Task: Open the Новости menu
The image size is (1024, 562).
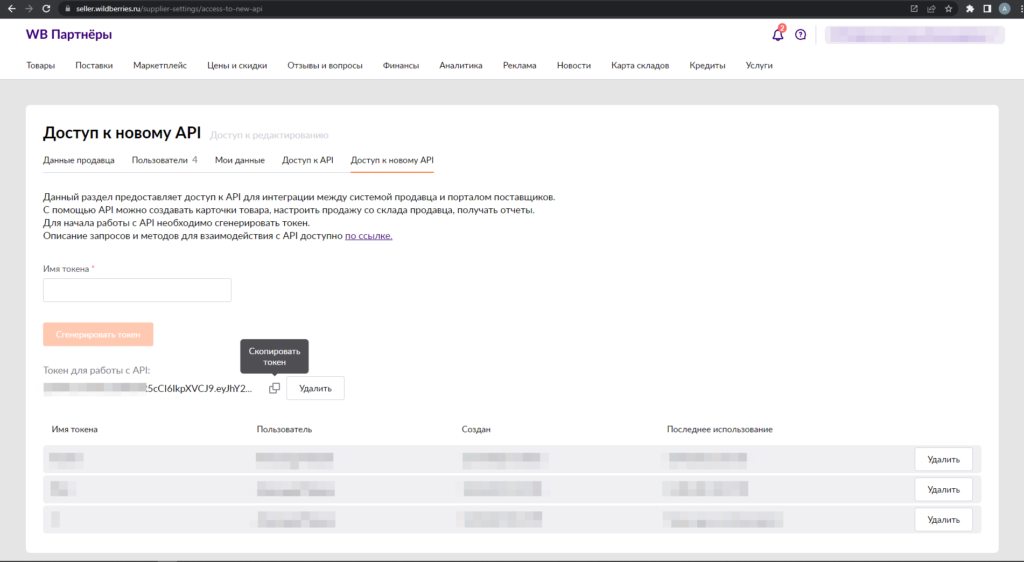Action: tap(574, 65)
